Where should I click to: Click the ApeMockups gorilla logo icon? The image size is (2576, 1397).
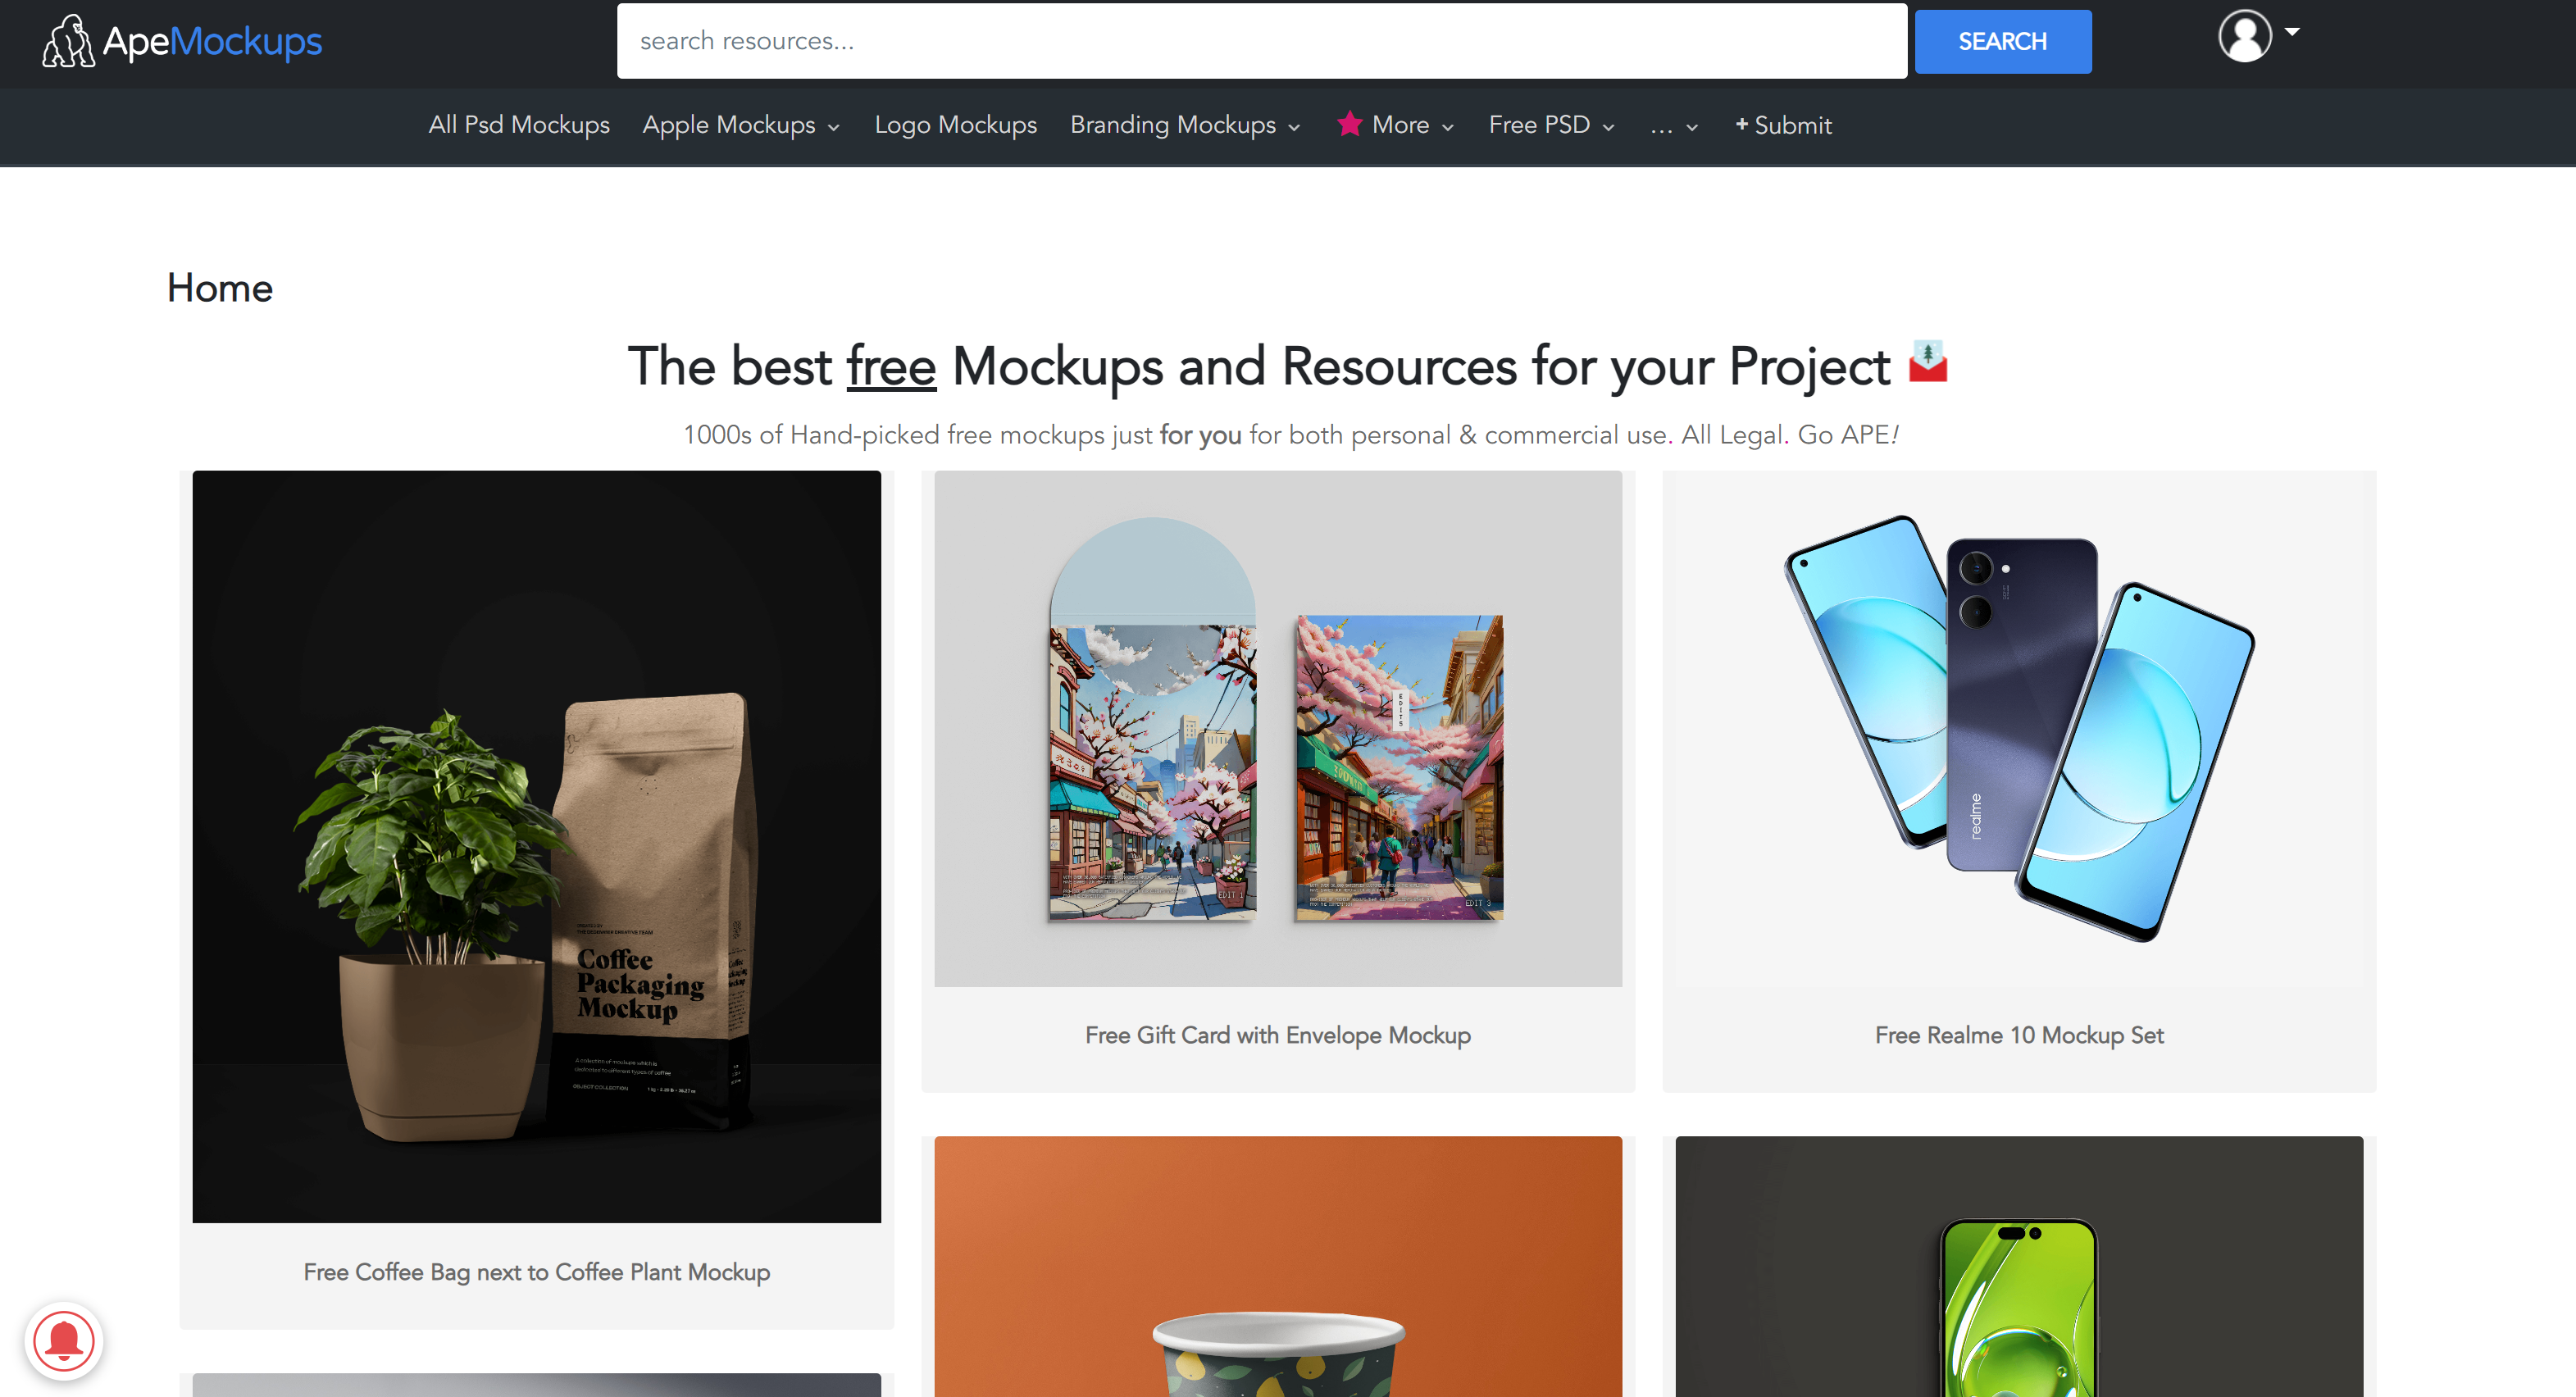[68, 41]
